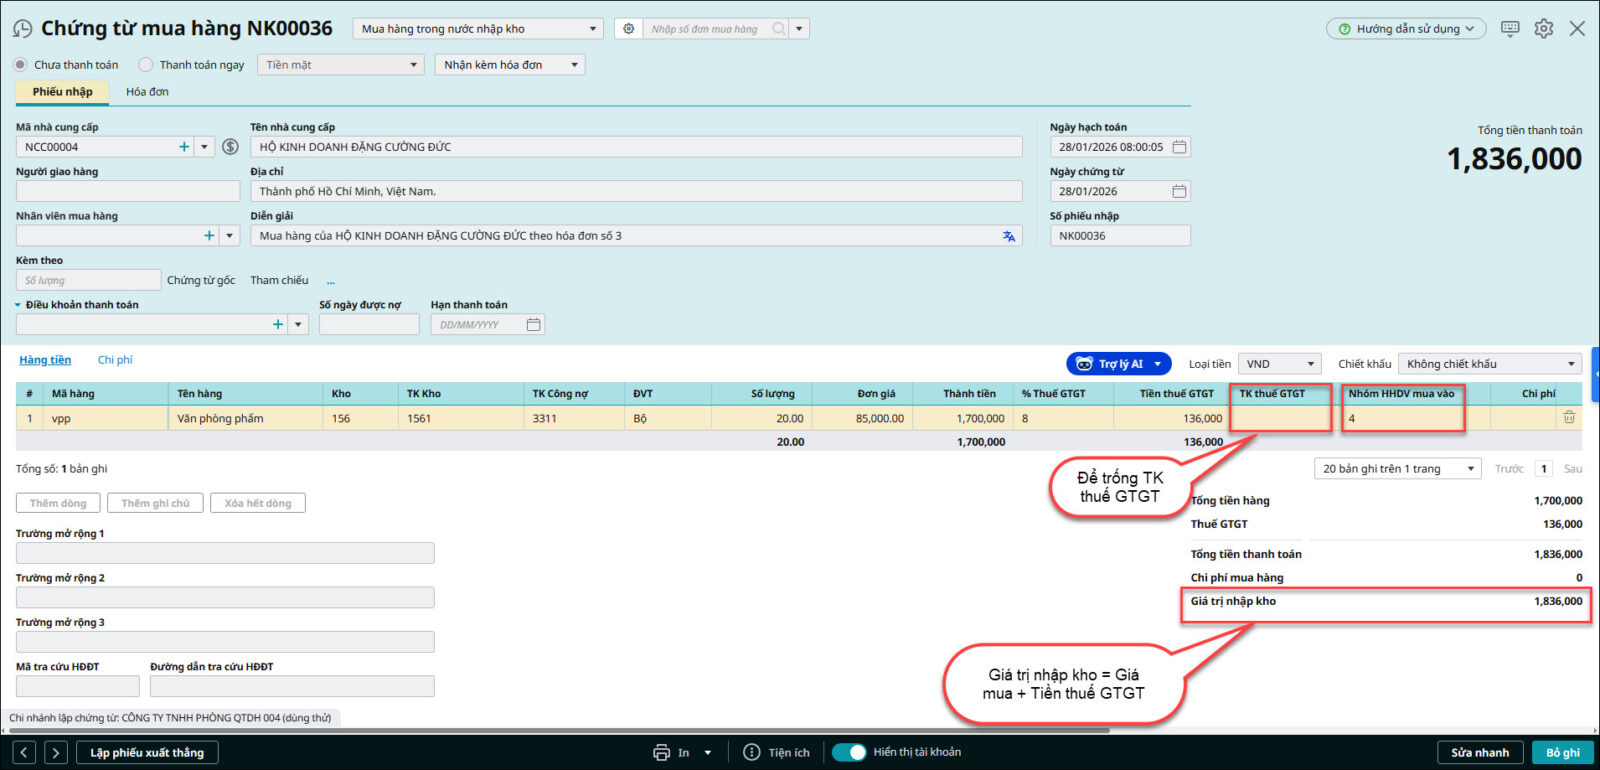This screenshot has height=770, width=1600.
Task: Delete row 1 with trash icon
Action: click(x=1569, y=418)
